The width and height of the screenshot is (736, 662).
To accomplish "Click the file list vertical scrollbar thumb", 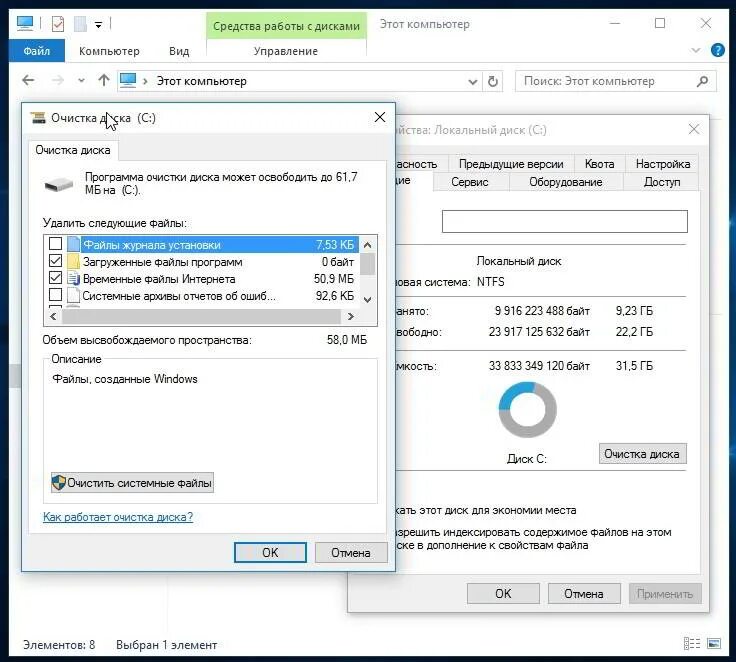I will click(368, 264).
